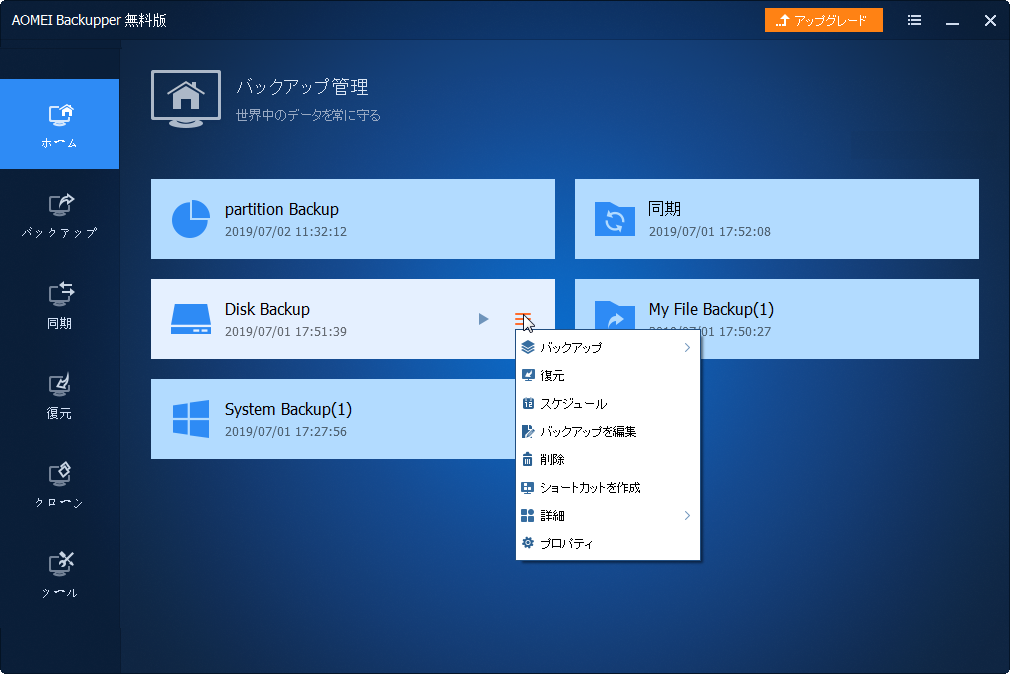Click the System Backup(1) task title
1010x674 pixels.
click(288, 409)
